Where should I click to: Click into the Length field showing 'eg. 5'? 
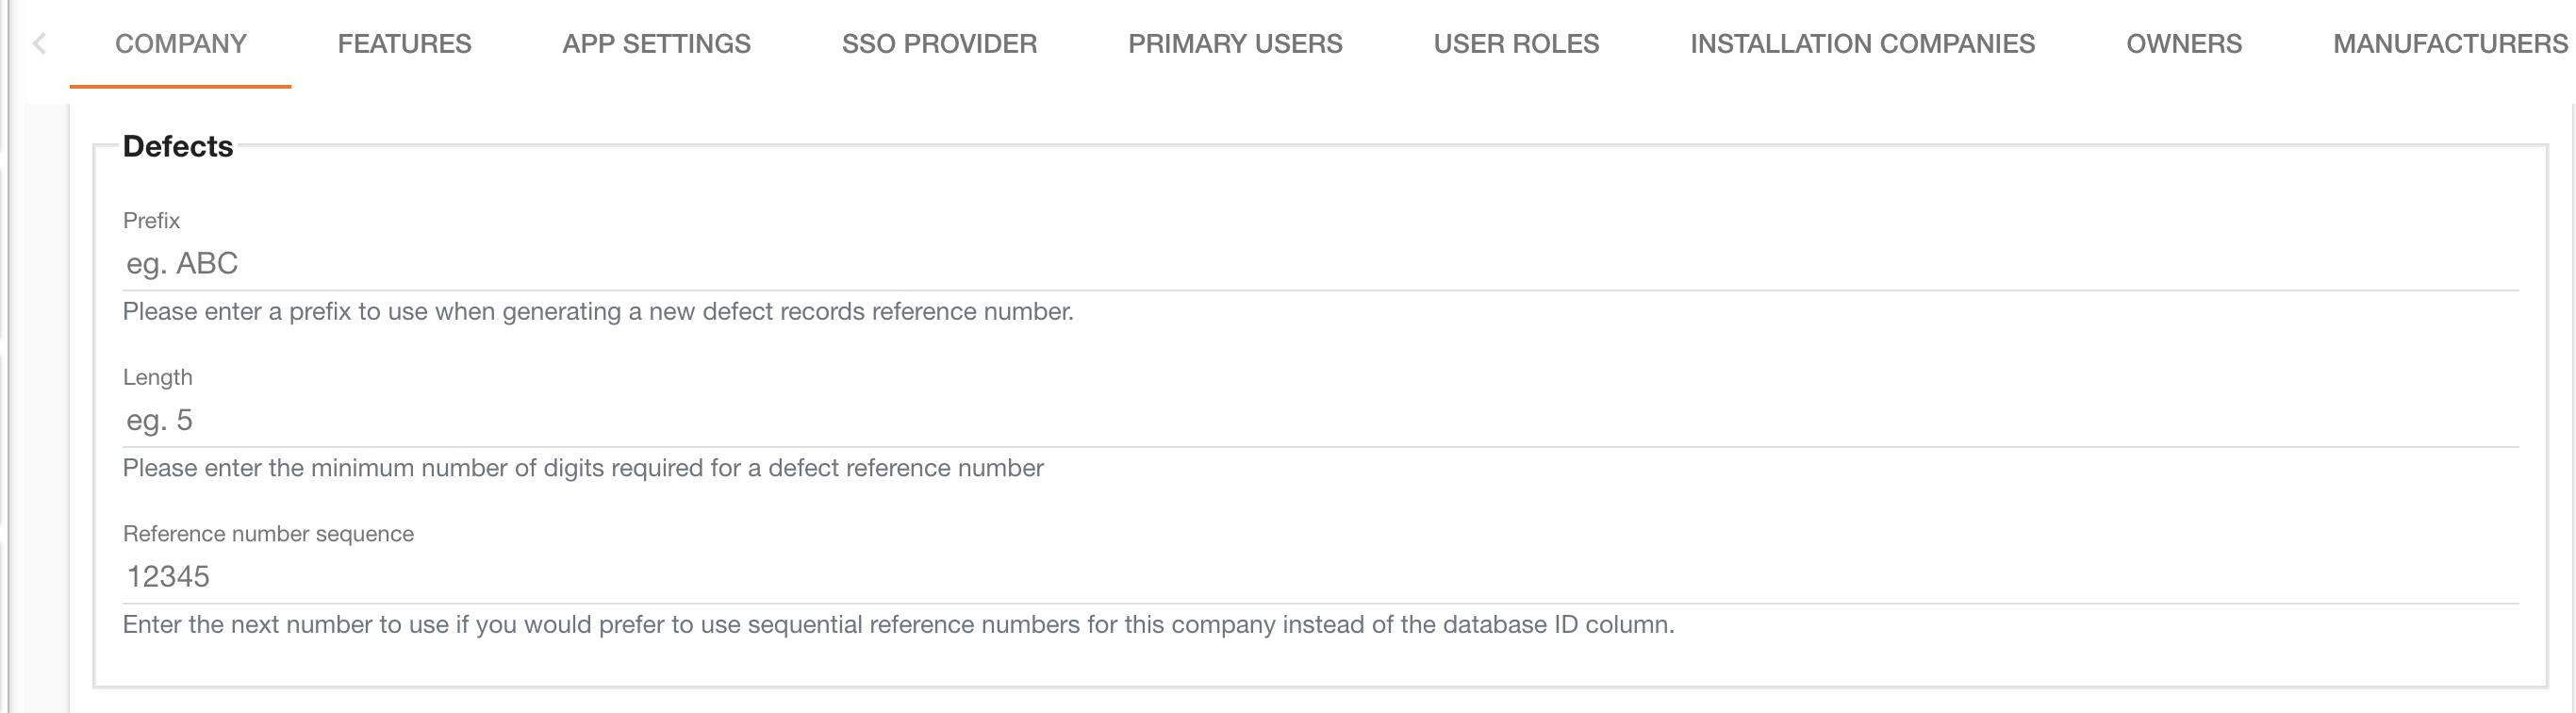pos(1320,420)
